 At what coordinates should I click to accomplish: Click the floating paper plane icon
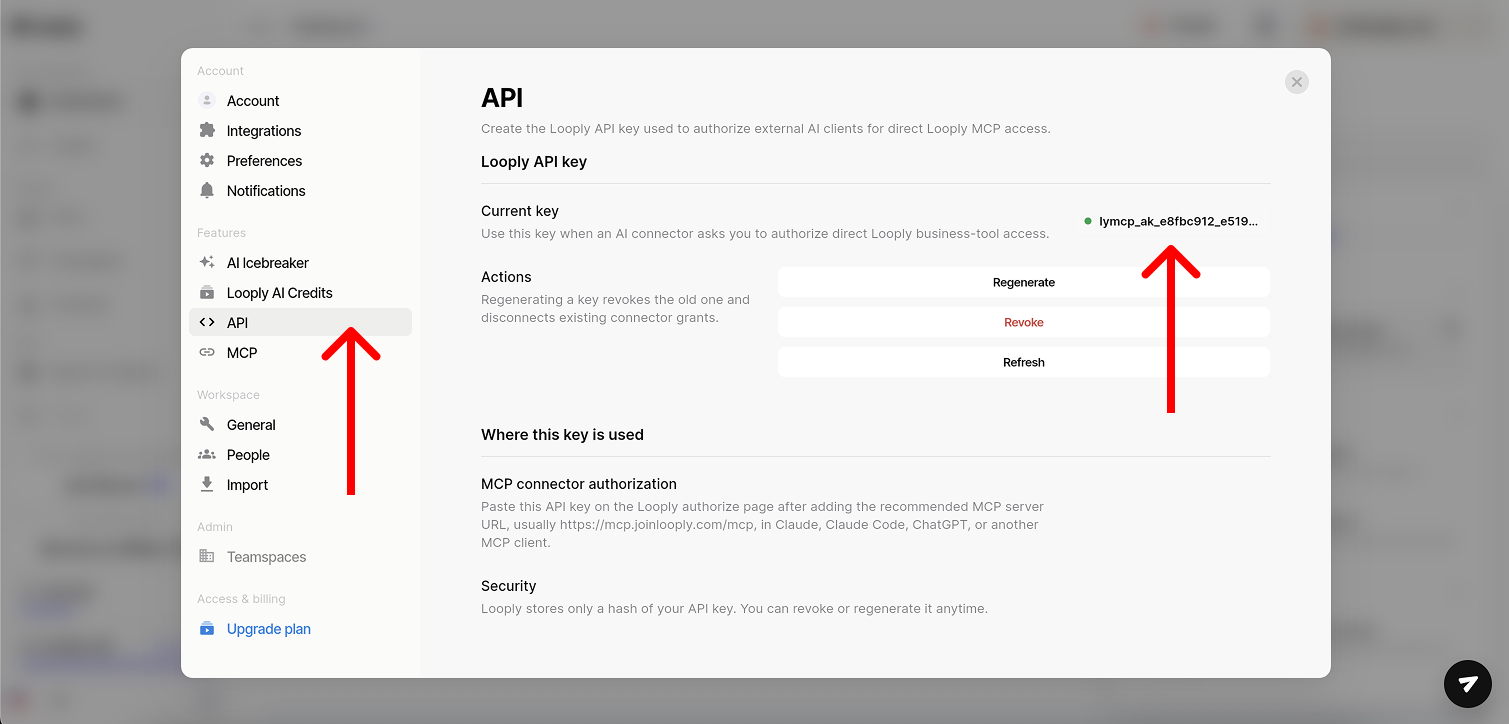(1468, 684)
